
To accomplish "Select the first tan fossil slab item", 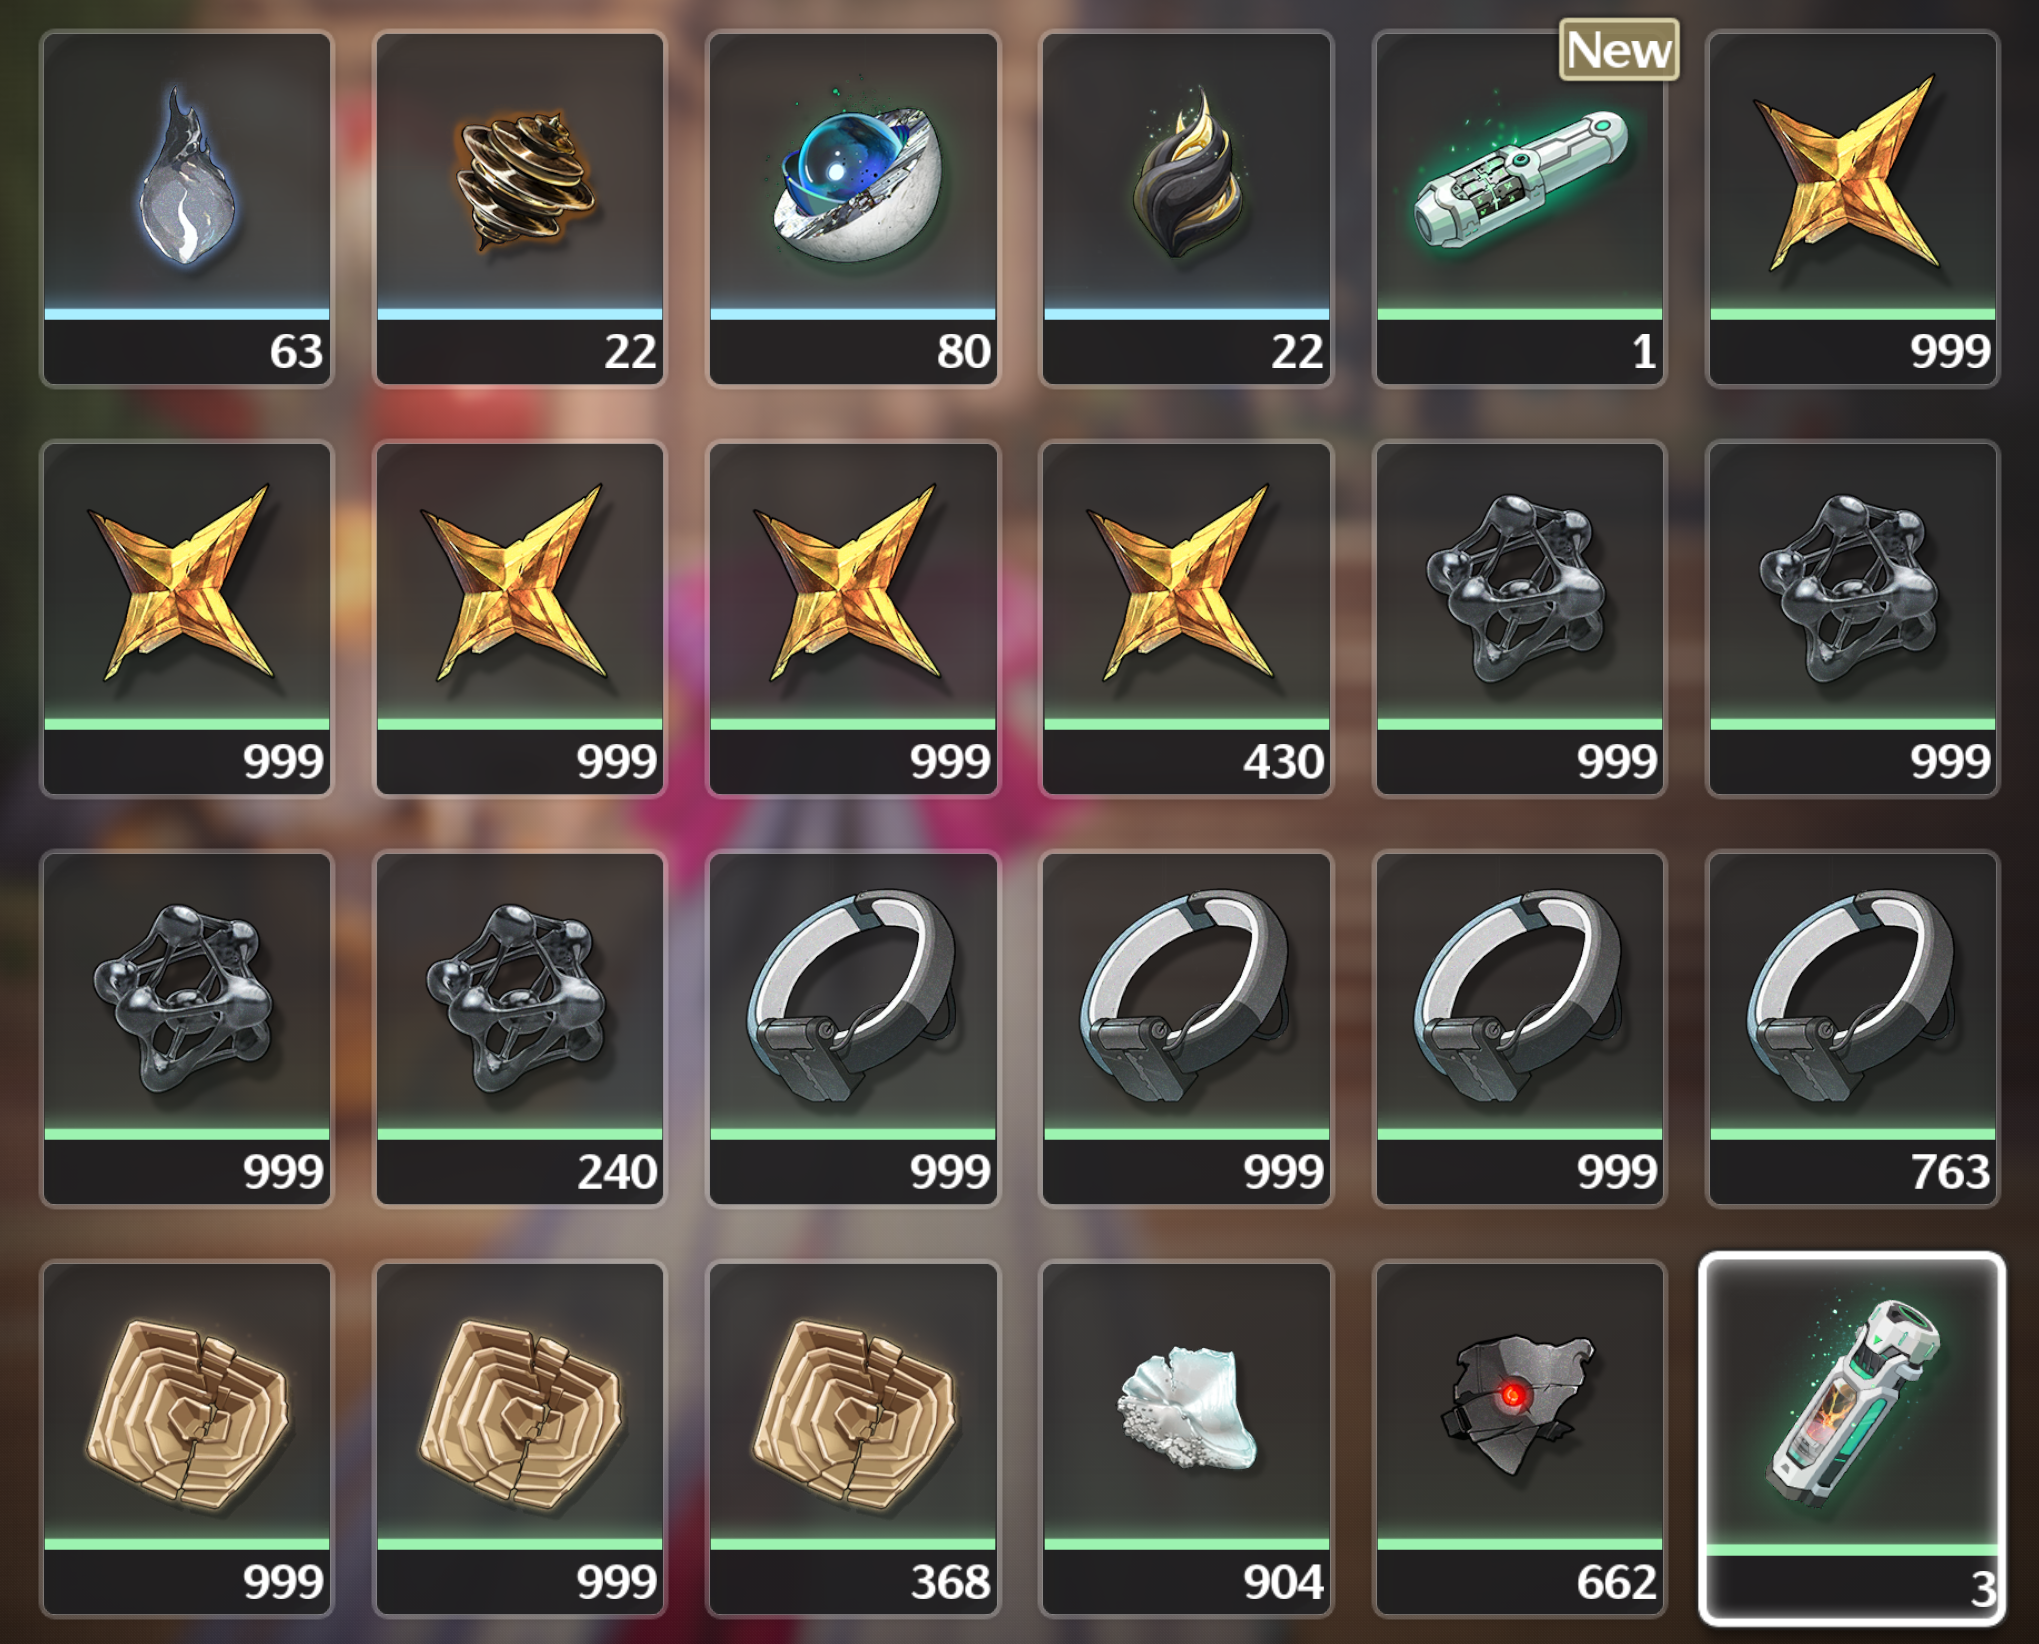I will [x=186, y=1439].
